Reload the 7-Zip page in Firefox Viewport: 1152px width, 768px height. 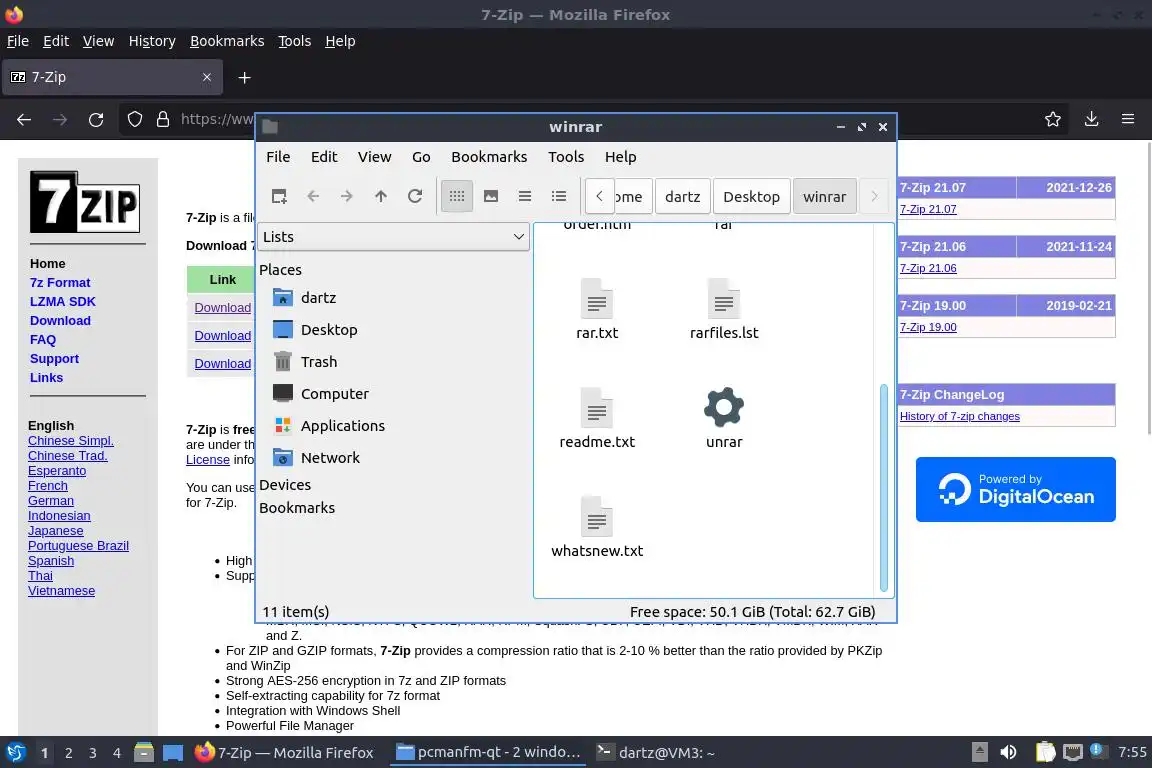pyautogui.click(x=96, y=119)
